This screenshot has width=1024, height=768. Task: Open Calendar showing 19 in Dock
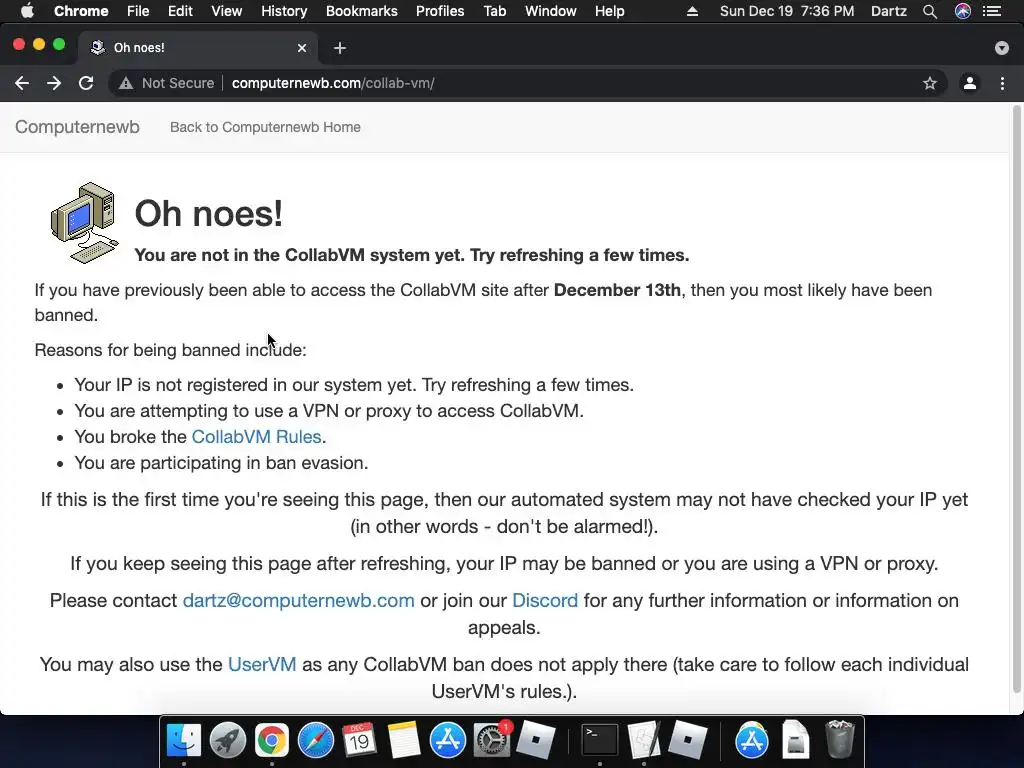click(x=359, y=740)
